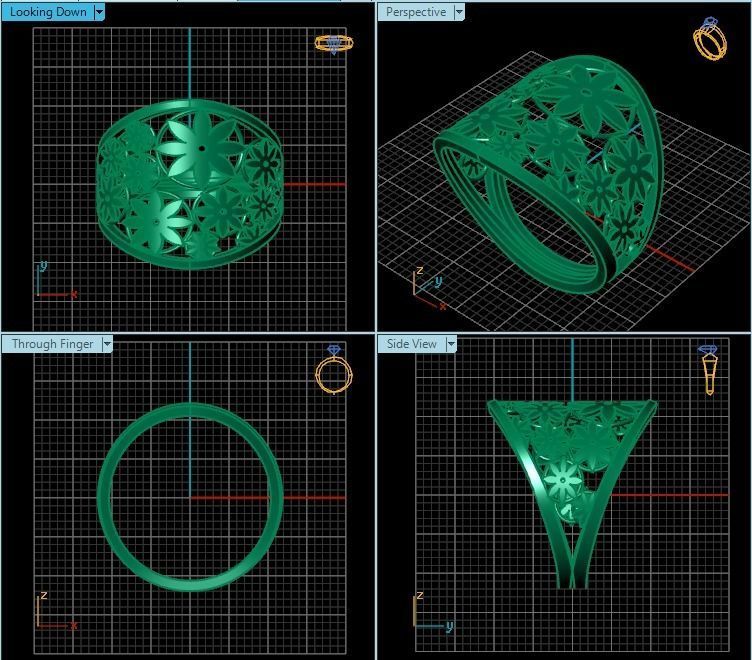The height and width of the screenshot is (660, 752).
Task: Open the Perspective viewport dropdown arrow
Action: [459, 12]
